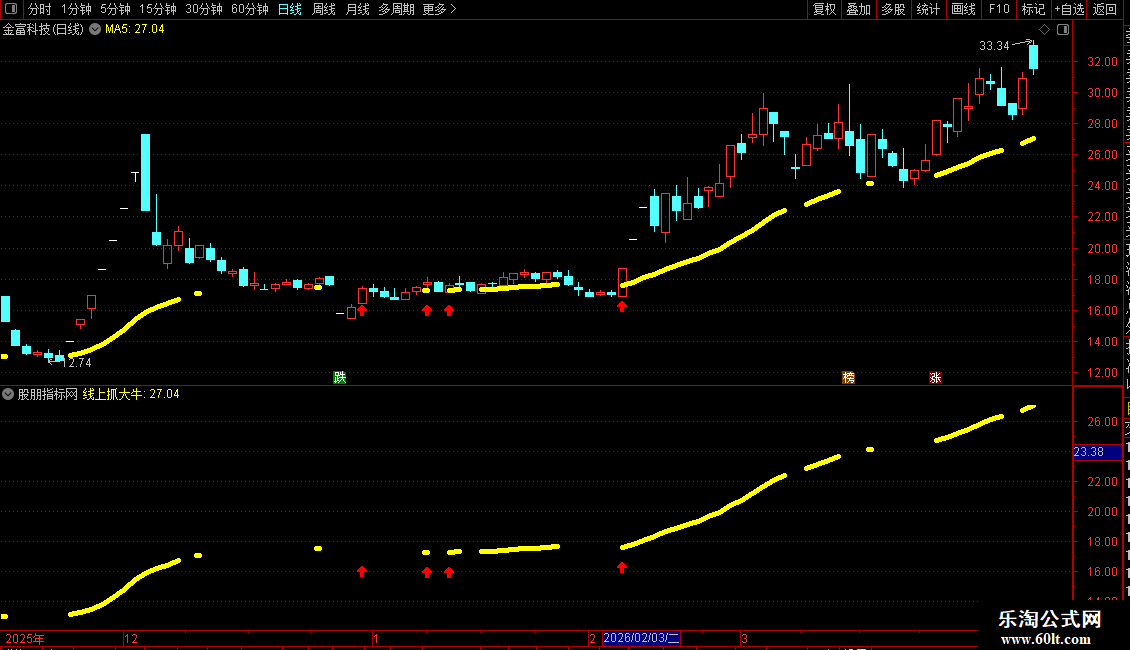The height and width of the screenshot is (650, 1130).
Task: Open F10 company information
Action: (998, 9)
